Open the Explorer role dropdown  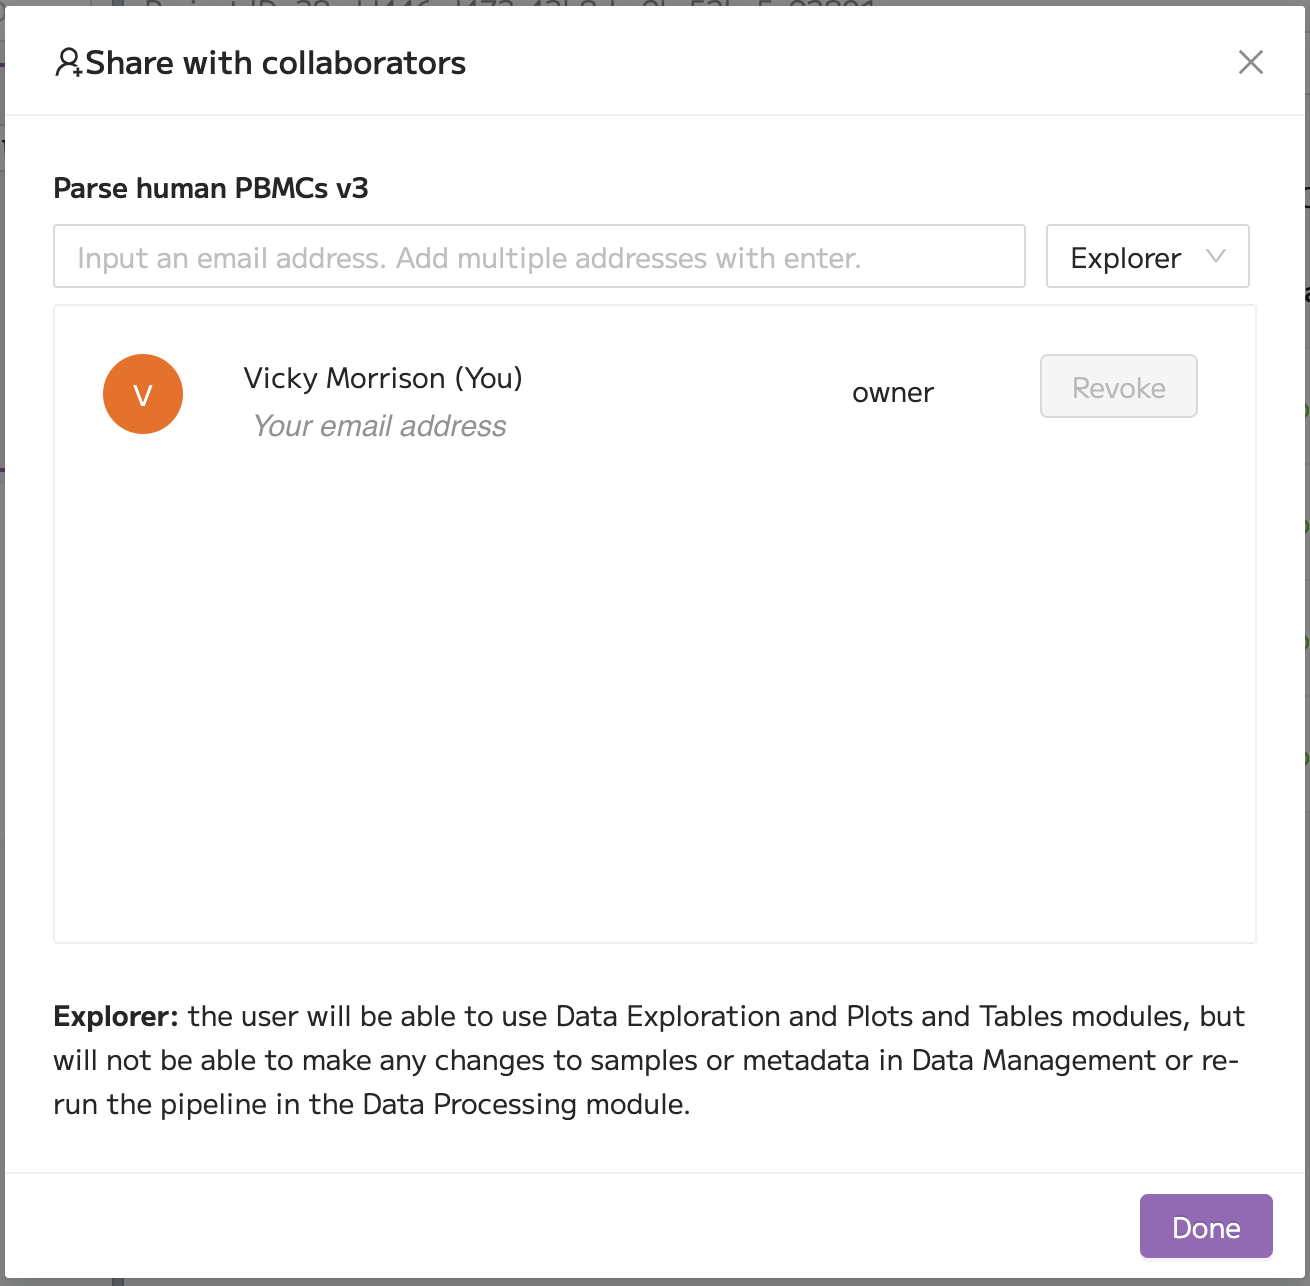(1147, 256)
